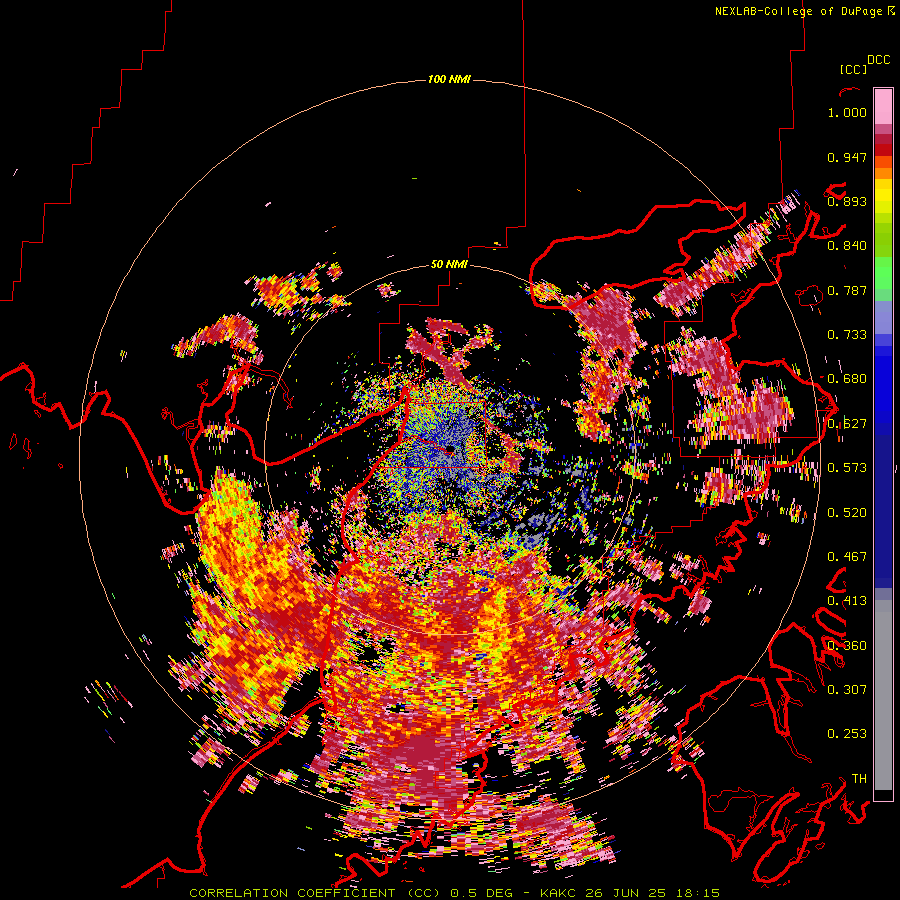The image size is (900, 900).
Task: Click the TH label at the legend bottom
Action: [x=859, y=779]
